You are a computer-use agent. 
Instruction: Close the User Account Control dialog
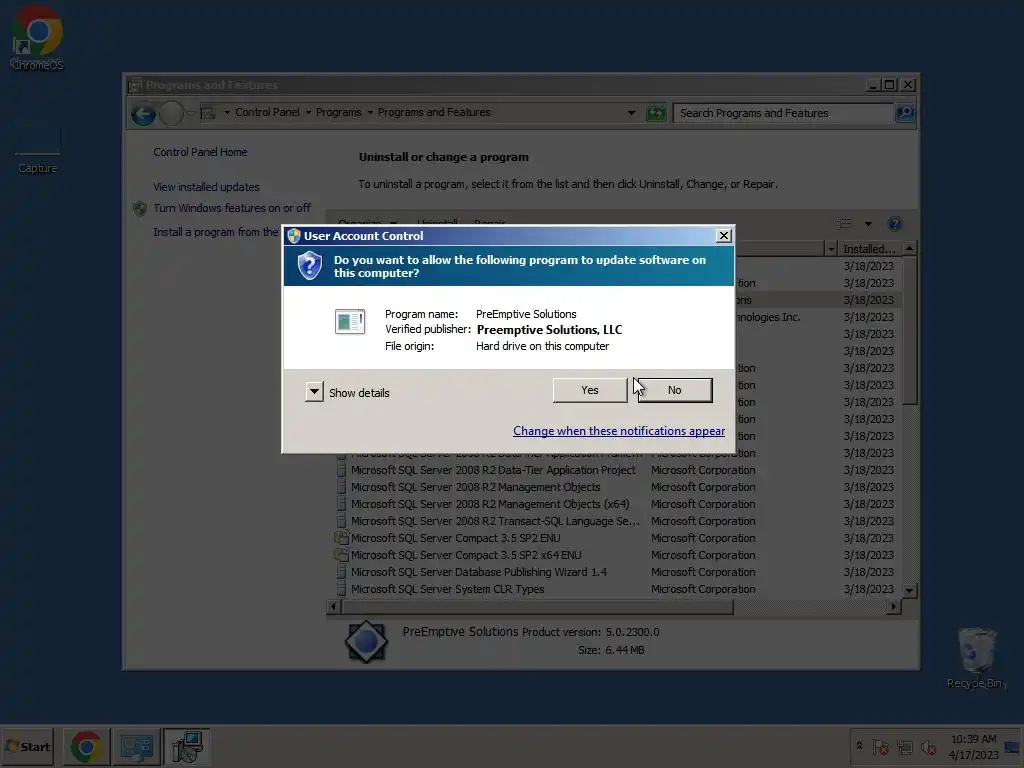pos(723,236)
